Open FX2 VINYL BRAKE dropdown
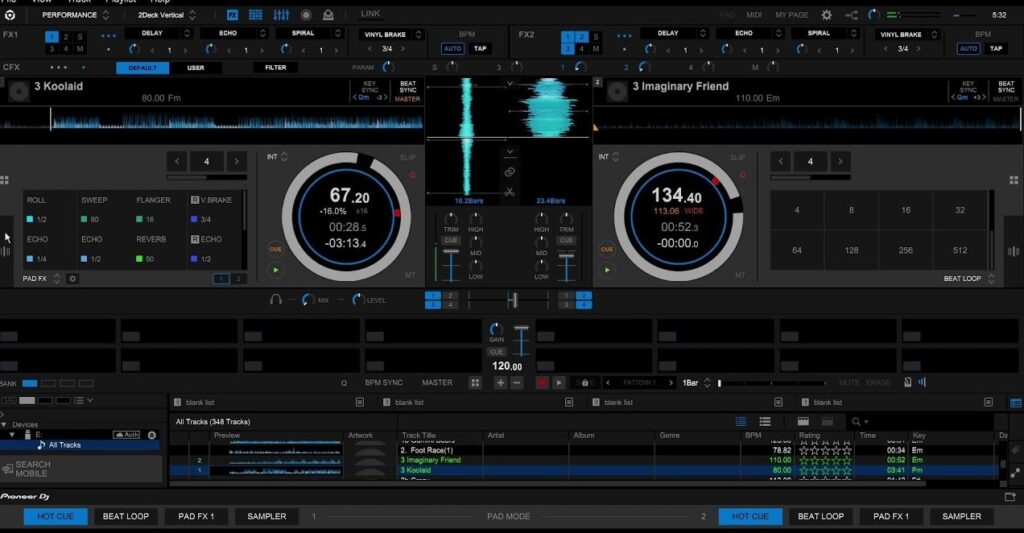 907,34
